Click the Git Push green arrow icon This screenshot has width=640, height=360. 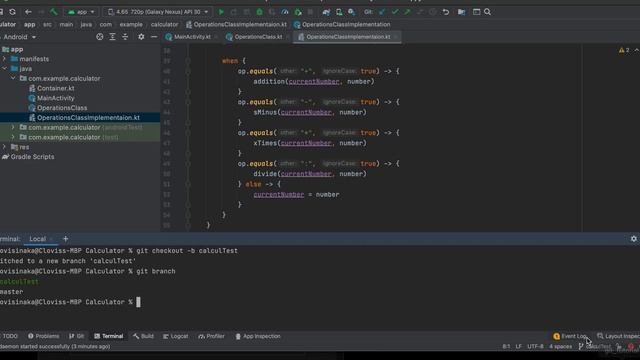(407, 12)
